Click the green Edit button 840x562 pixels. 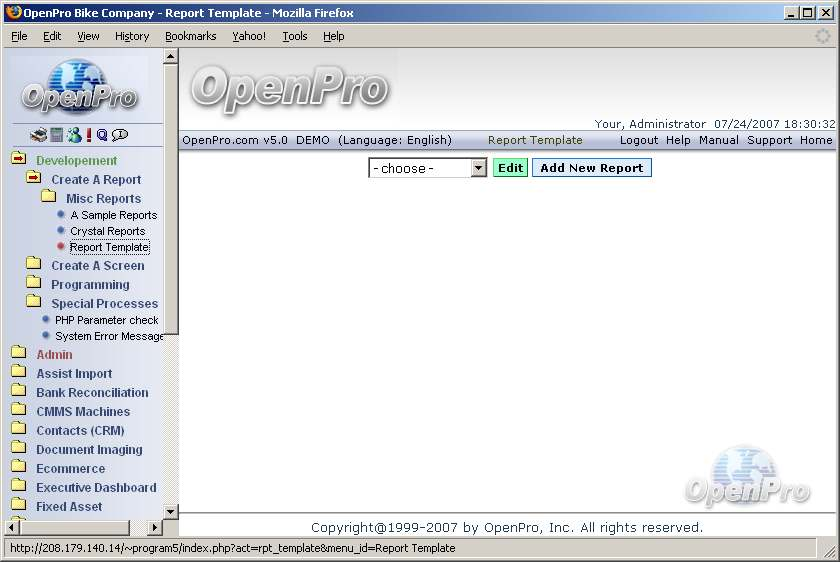point(510,168)
